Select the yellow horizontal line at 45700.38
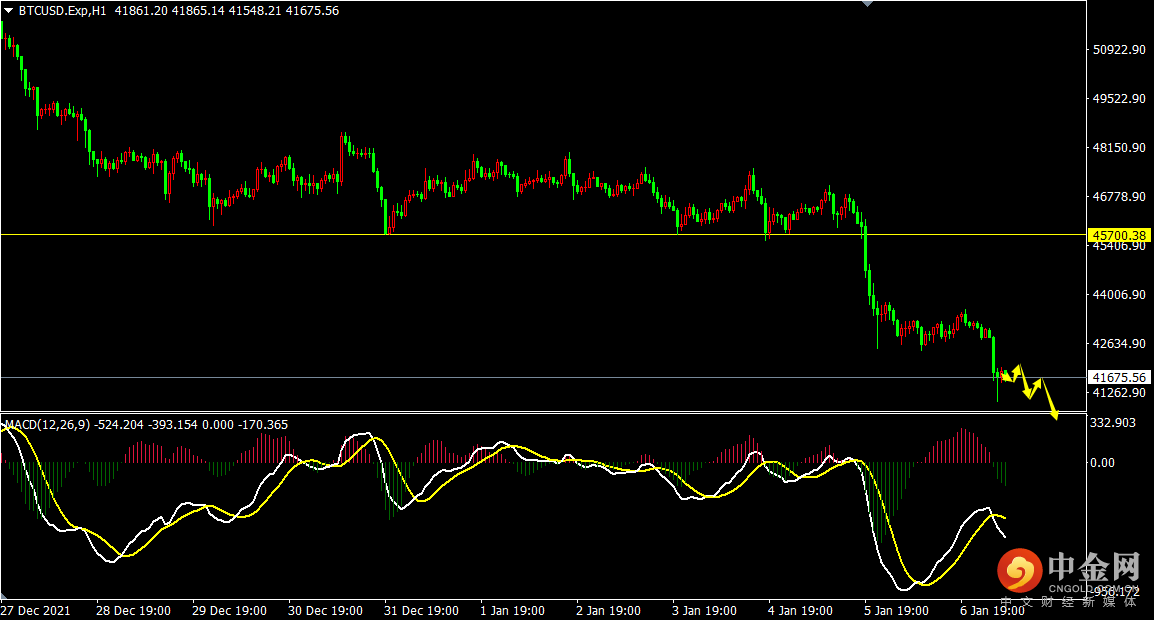1154x620 pixels. 500,235
